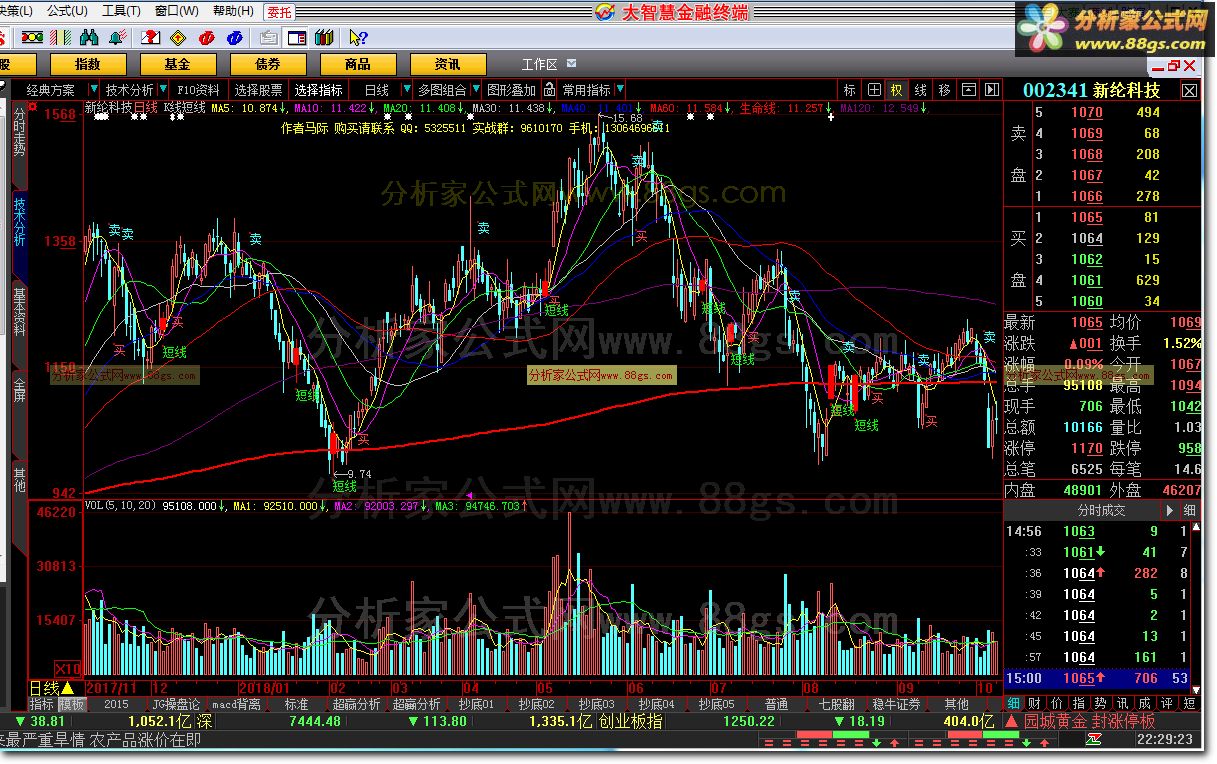The image size is (1217, 764).
Task: Open the books library icon
Action: pos(324,38)
